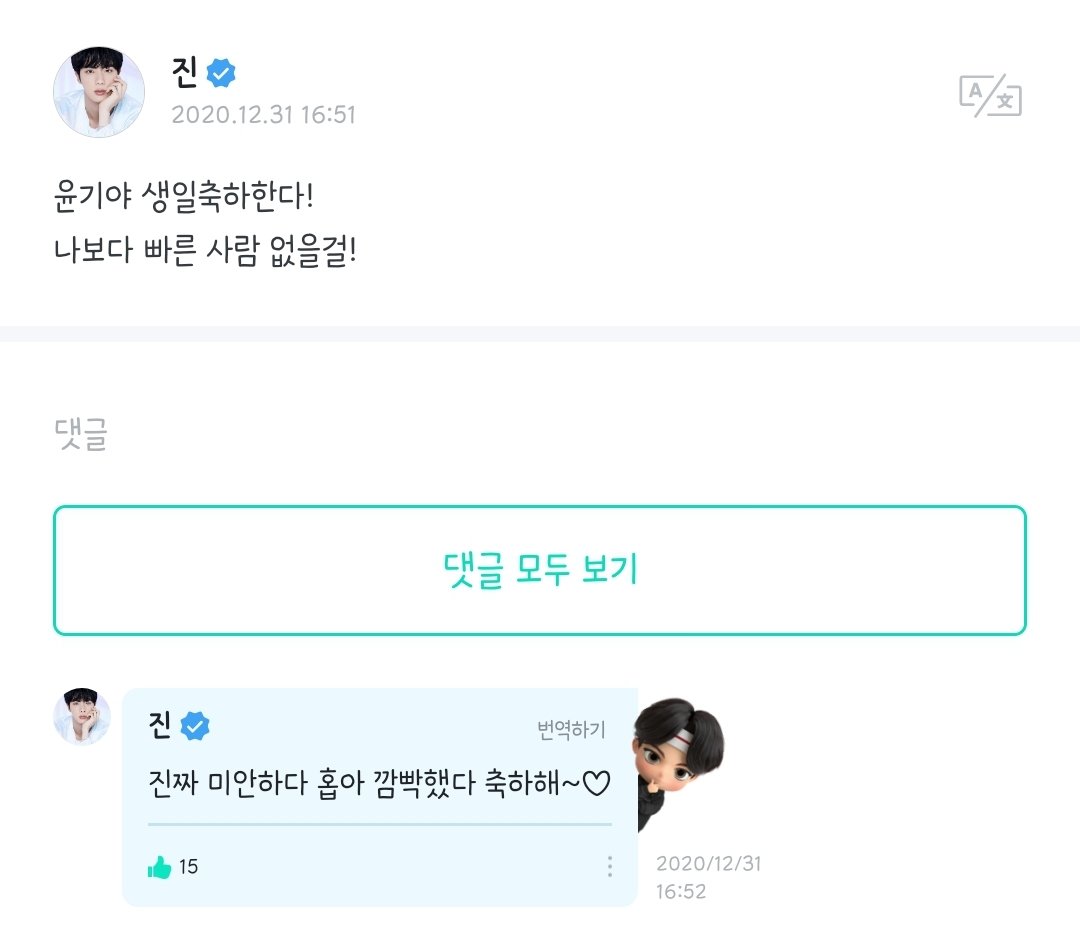This screenshot has width=1080, height=933.
Task: Click the comment timestamp 2020/12/31 16:52
Action: (x=708, y=877)
